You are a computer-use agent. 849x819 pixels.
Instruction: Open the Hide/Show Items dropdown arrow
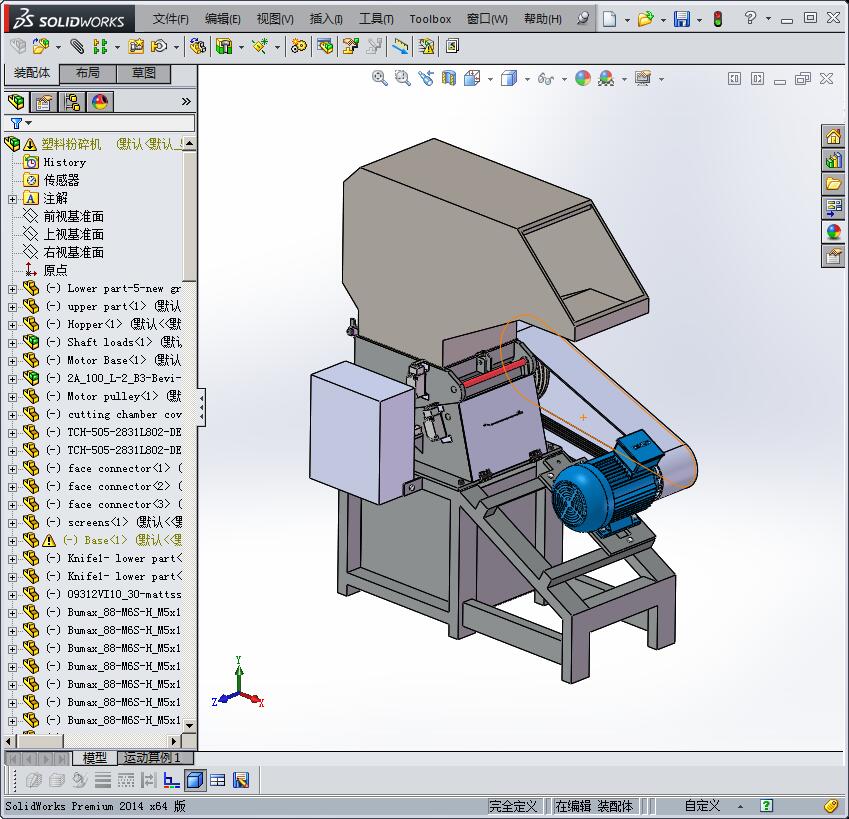[x=564, y=80]
